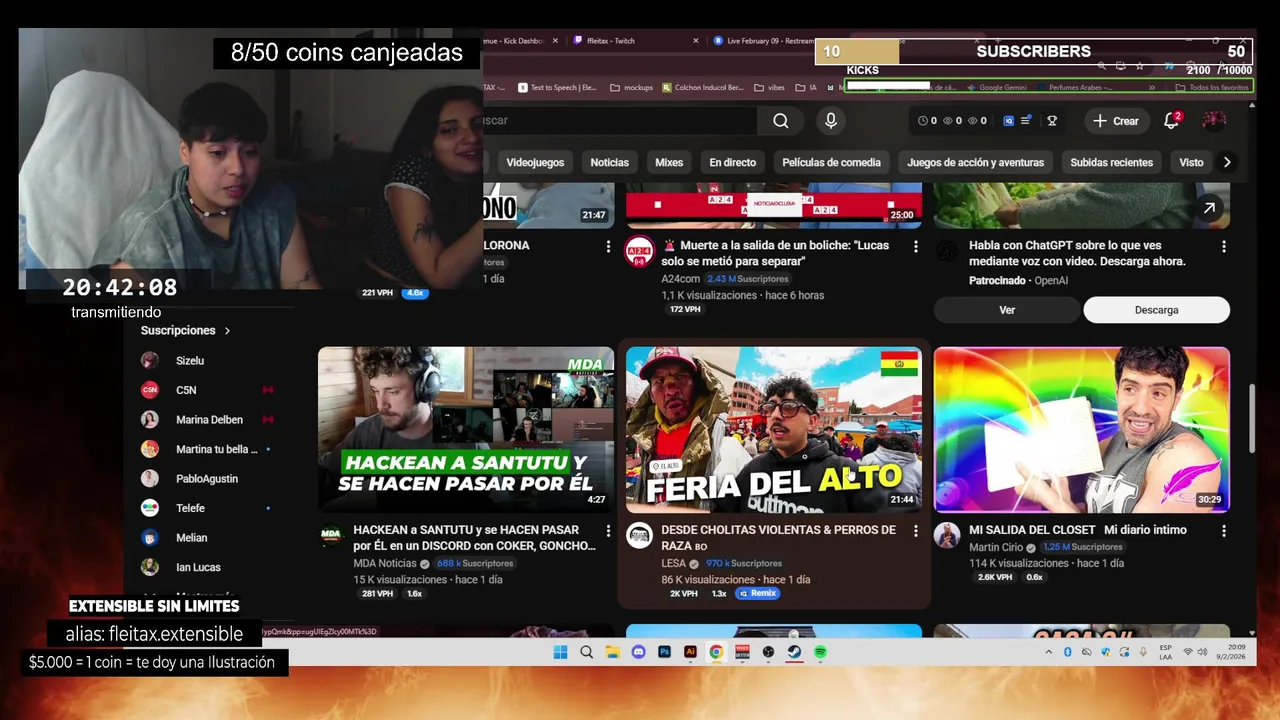Open more options for the ChatGPT ad
The image size is (1280, 720).
tap(1223, 246)
